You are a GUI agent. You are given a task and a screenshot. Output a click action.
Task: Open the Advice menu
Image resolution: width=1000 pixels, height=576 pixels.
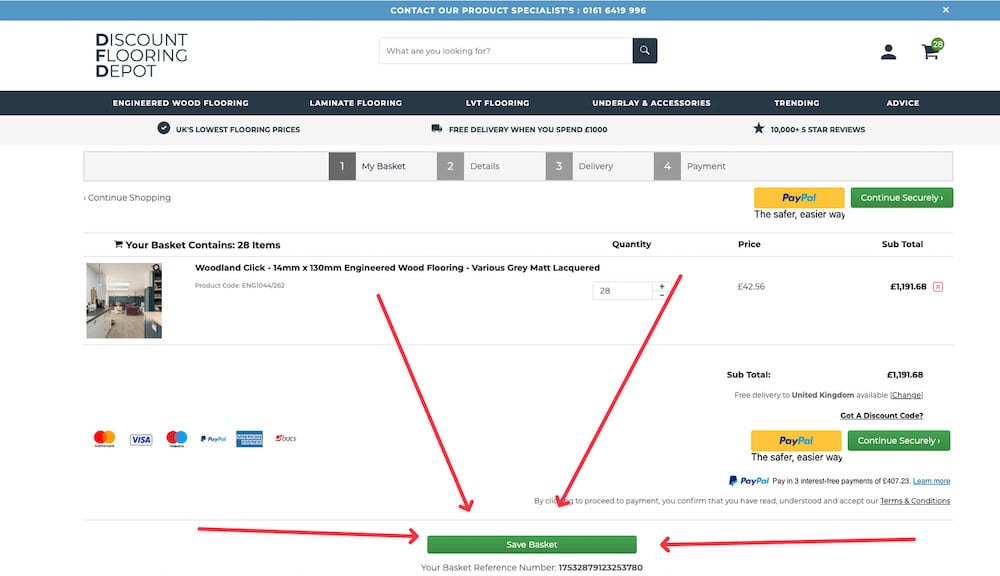(x=902, y=103)
